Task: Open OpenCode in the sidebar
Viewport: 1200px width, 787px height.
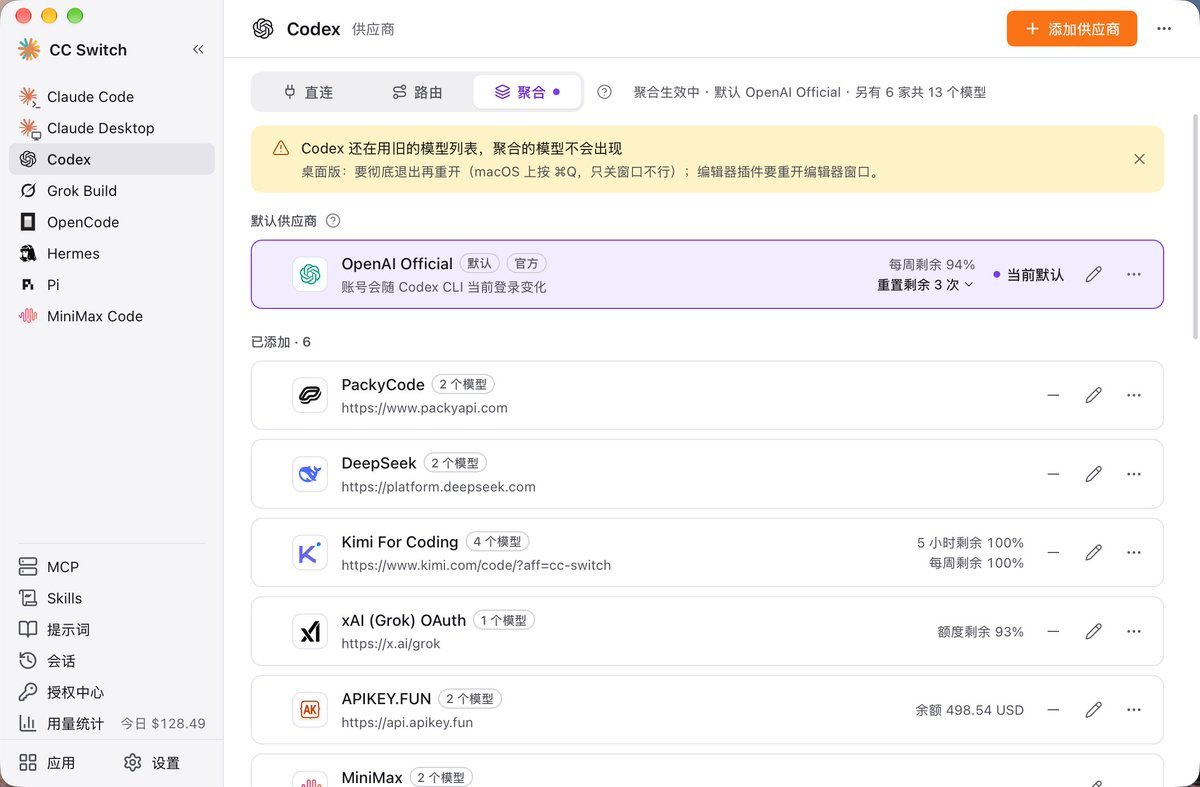Action: (112, 222)
